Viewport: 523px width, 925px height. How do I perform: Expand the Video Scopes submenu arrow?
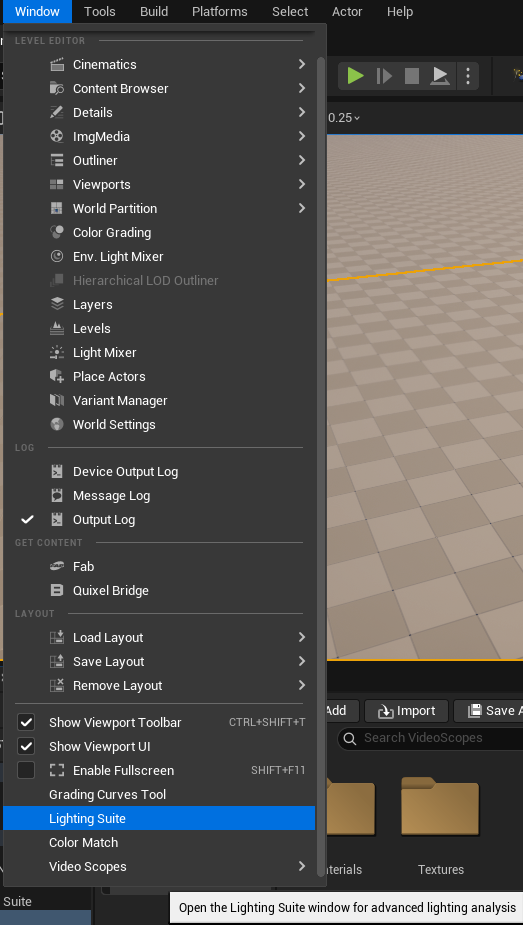click(x=302, y=866)
